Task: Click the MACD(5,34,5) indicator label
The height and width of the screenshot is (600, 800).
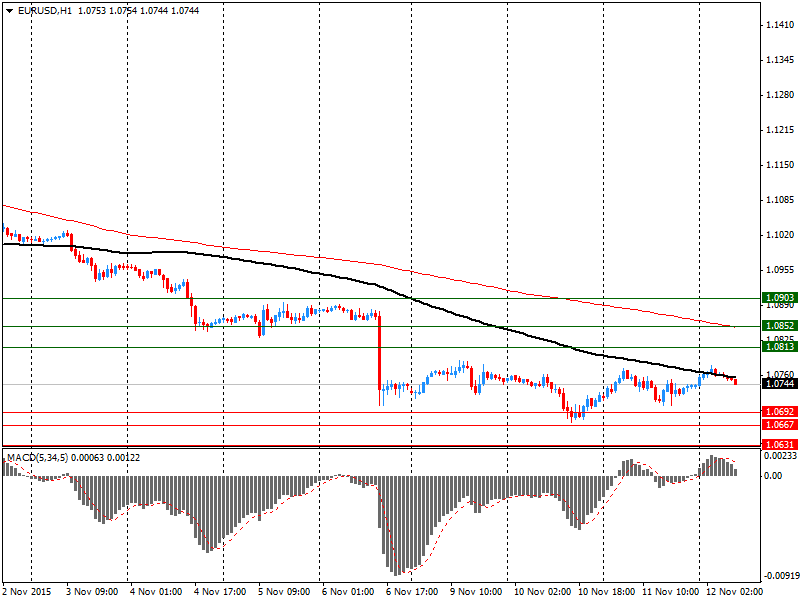Action: click(38, 458)
